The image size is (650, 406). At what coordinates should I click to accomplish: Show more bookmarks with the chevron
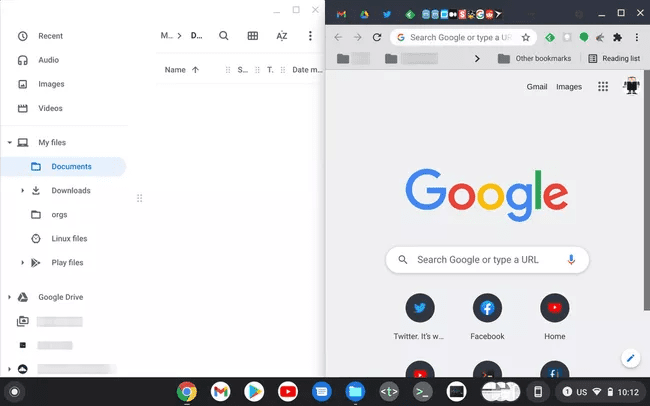[x=477, y=58]
